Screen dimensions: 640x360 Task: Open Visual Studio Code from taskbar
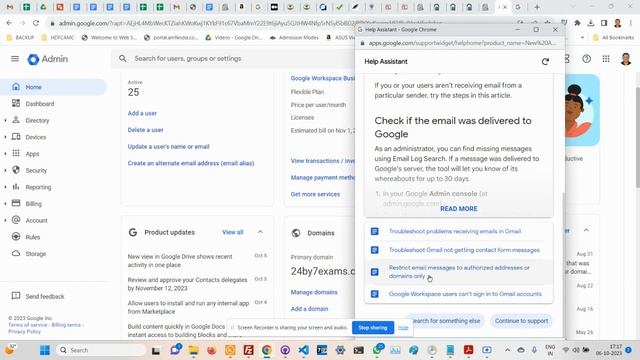(303, 350)
